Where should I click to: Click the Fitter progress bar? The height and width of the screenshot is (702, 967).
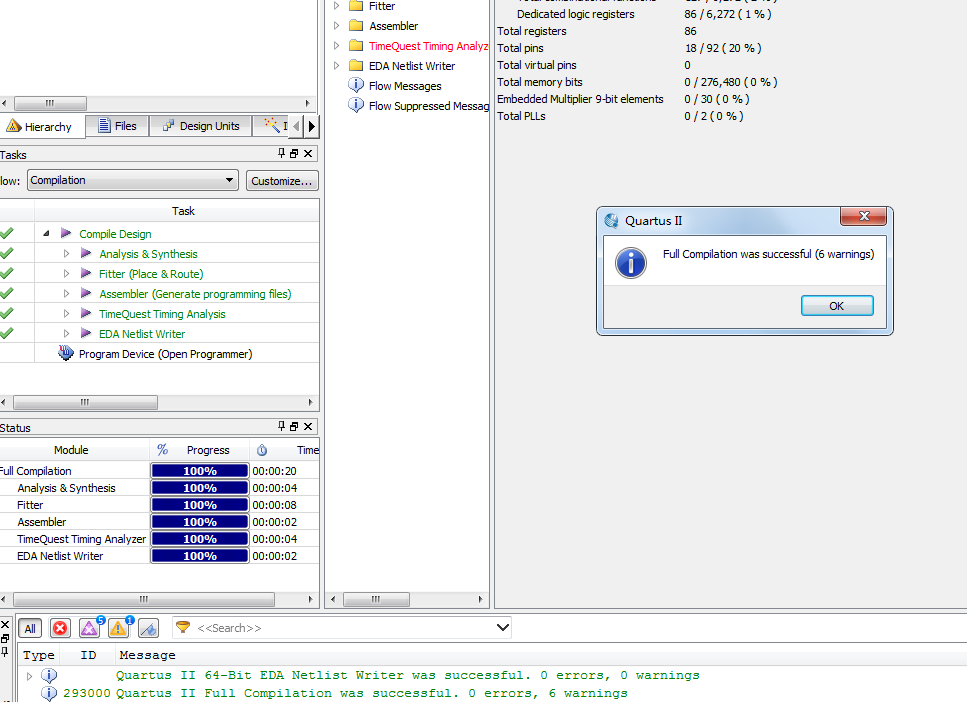click(200, 505)
